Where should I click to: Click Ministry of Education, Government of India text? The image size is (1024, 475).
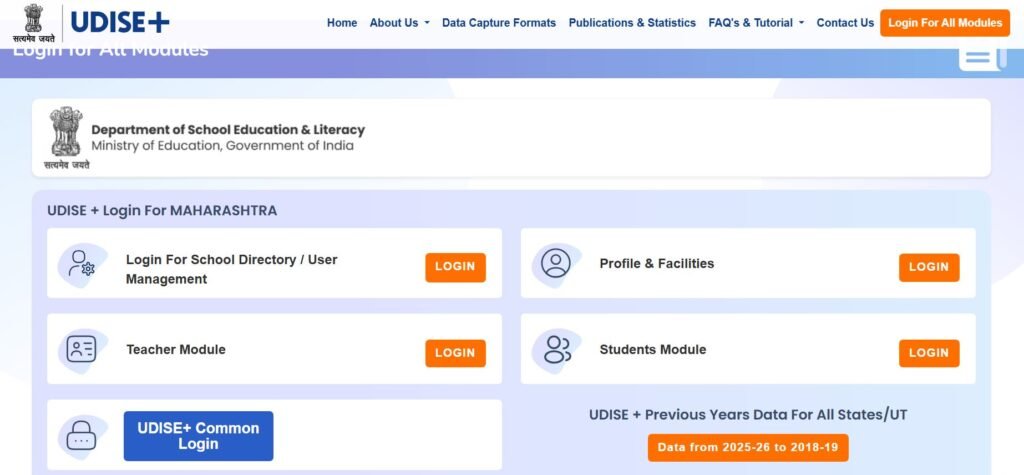(222, 146)
